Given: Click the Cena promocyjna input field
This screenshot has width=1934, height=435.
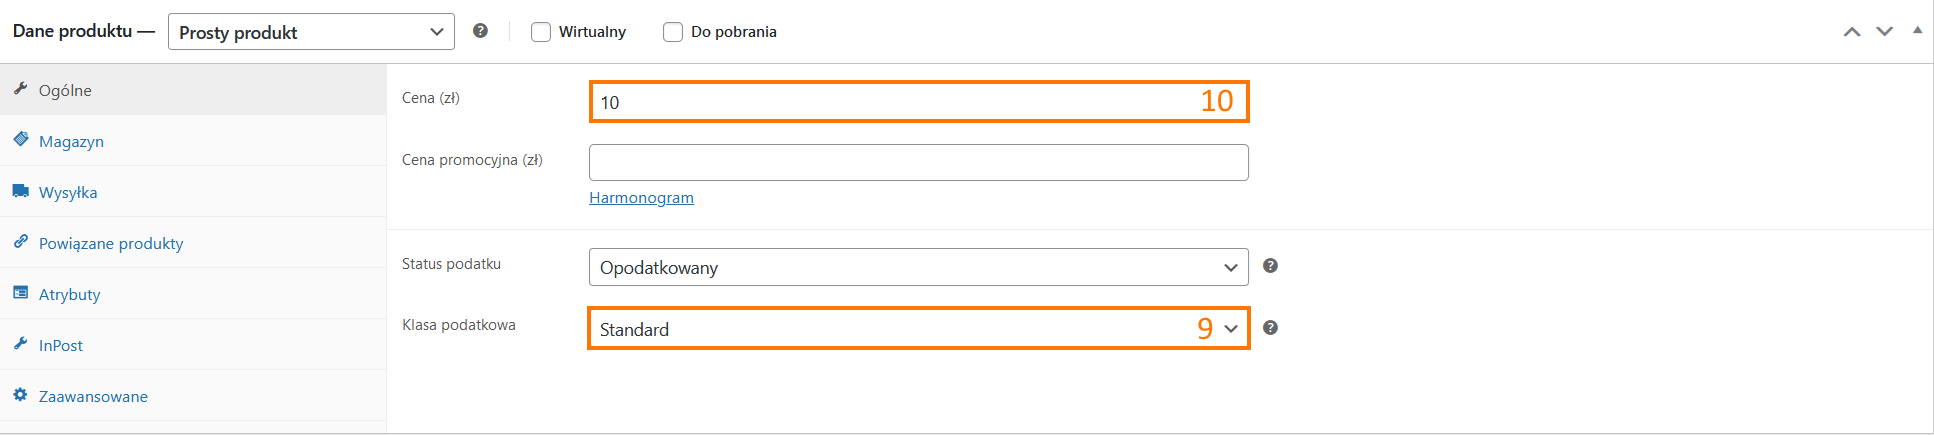Looking at the screenshot, I should 918,162.
